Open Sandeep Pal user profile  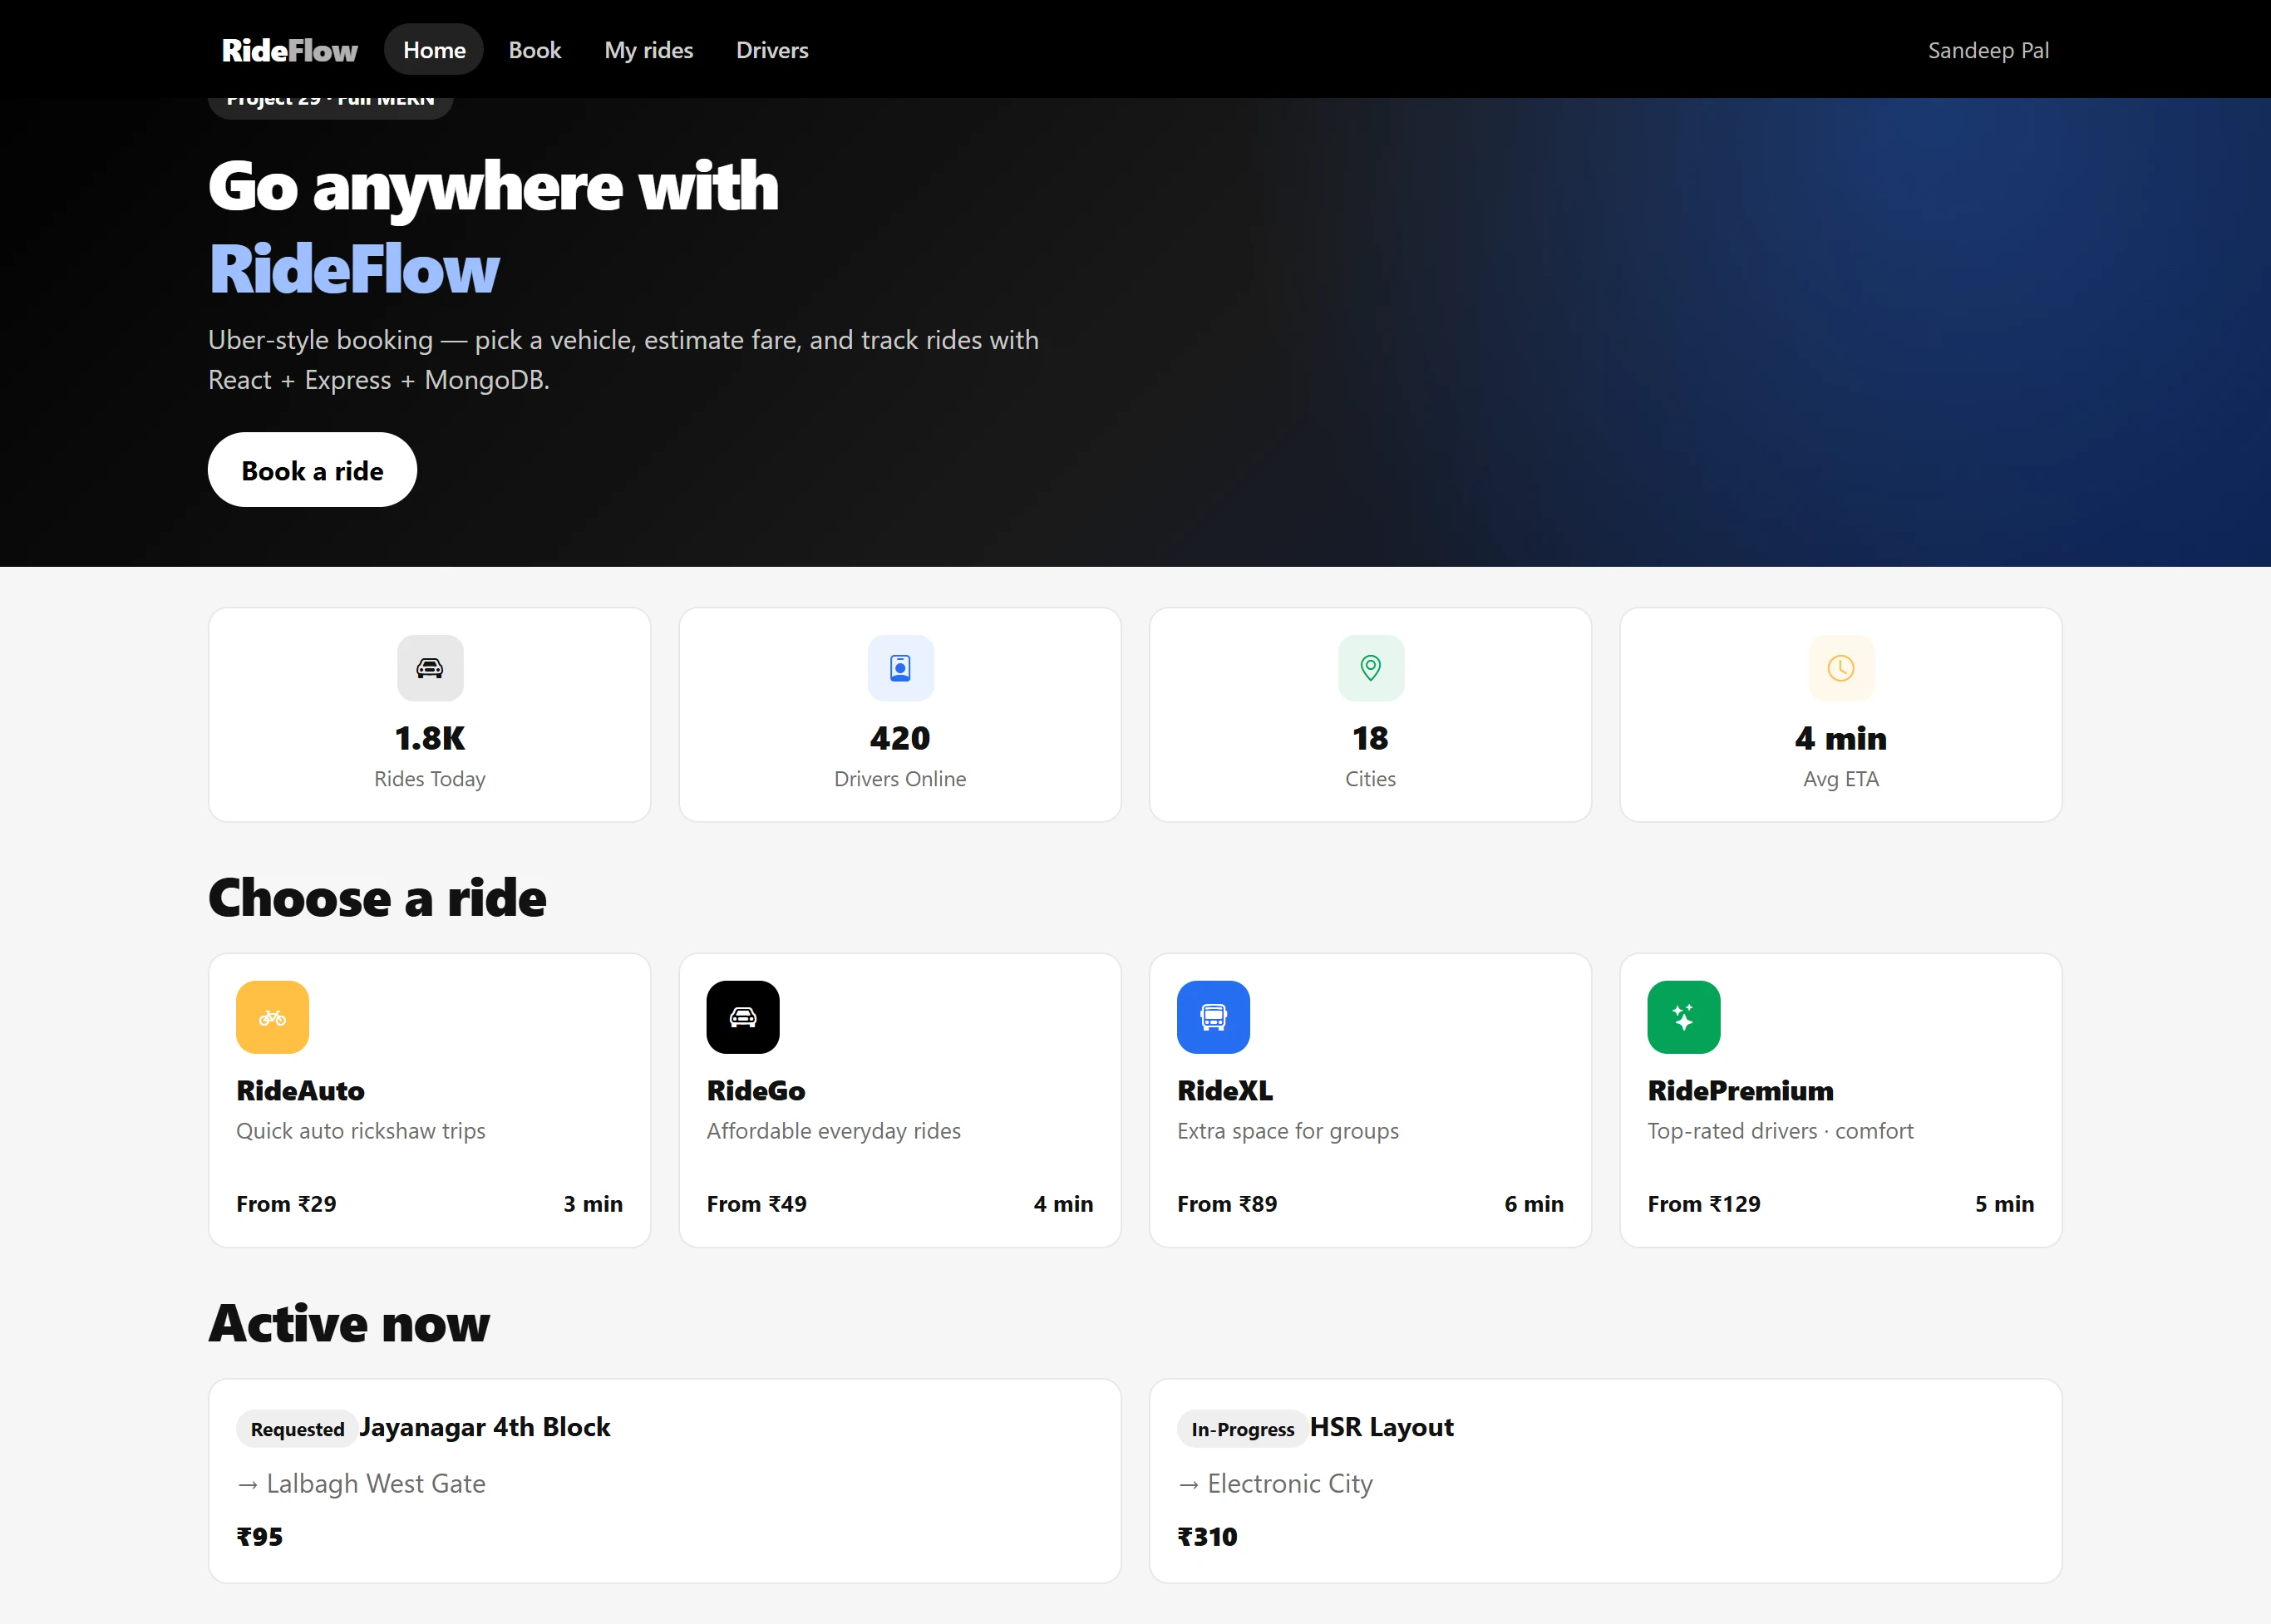coord(1988,50)
